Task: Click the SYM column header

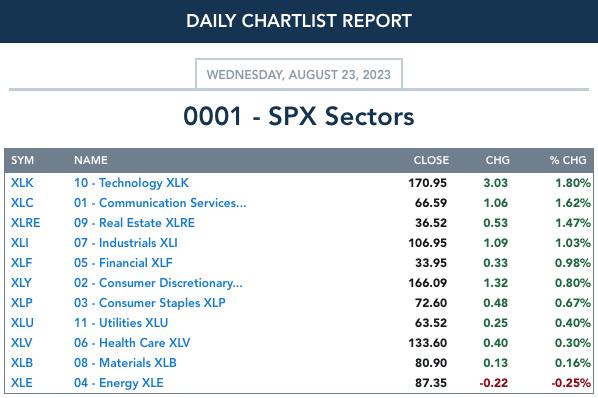Action: [x=23, y=160]
